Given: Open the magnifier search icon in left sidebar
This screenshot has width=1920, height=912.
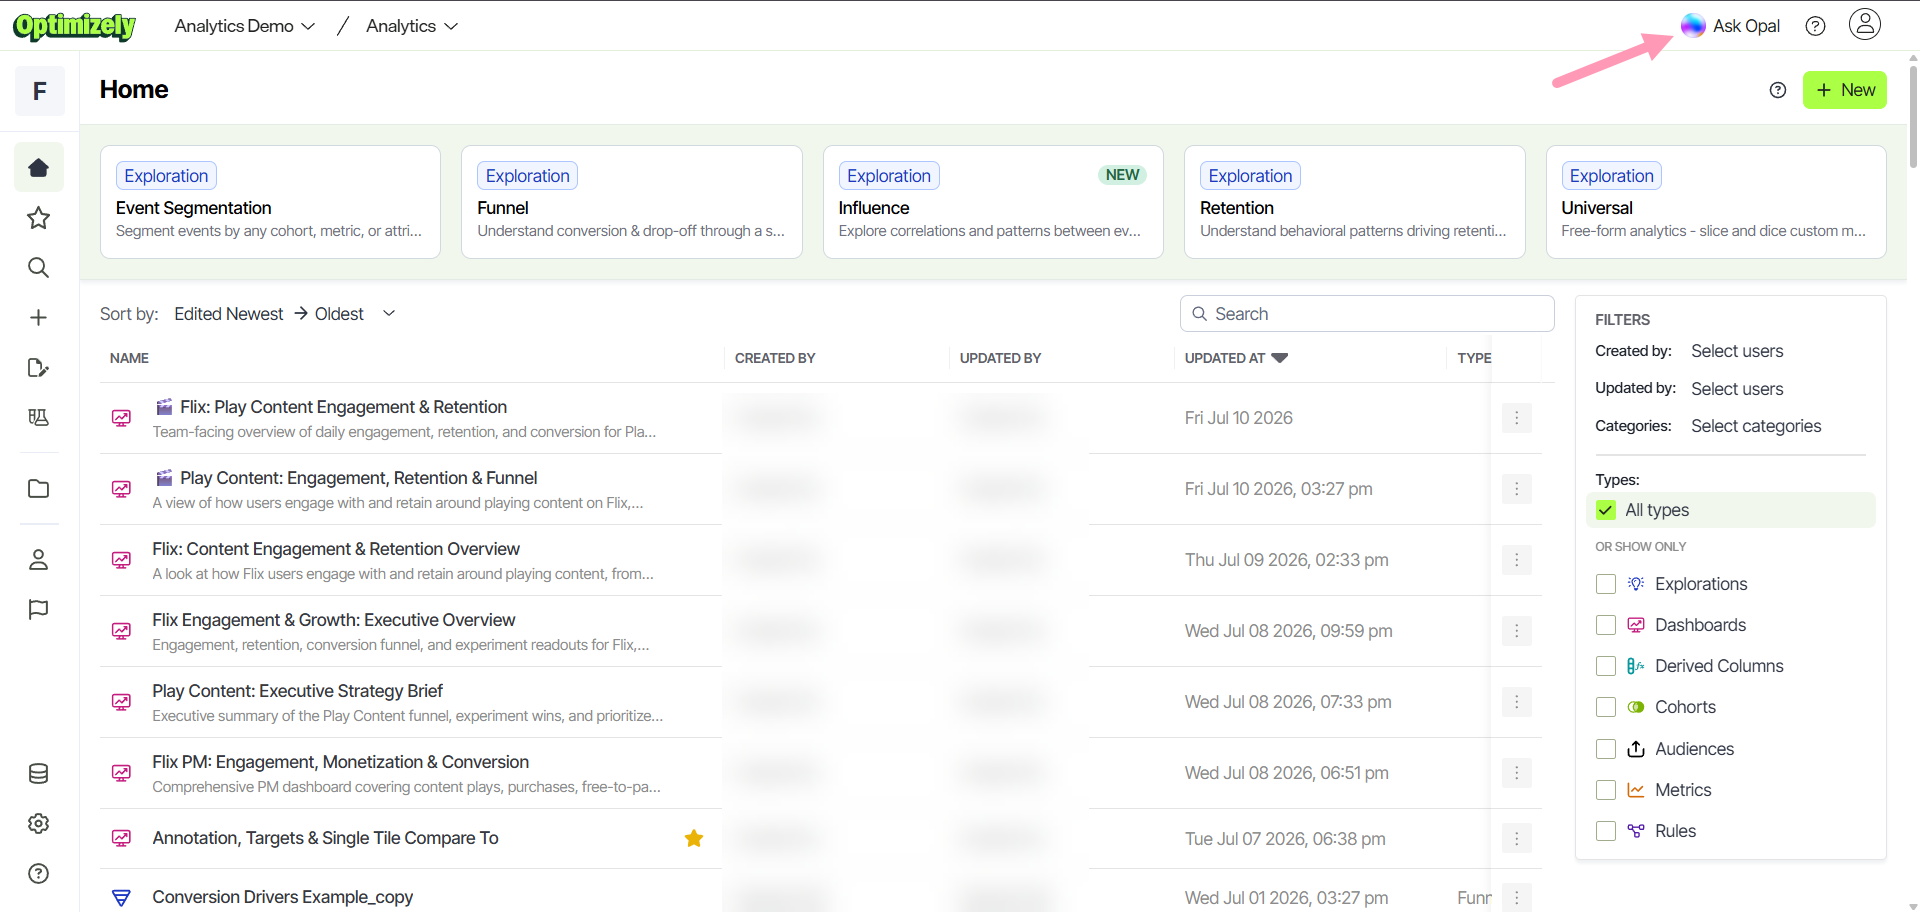Looking at the screenshot, I should pos(39,268).
